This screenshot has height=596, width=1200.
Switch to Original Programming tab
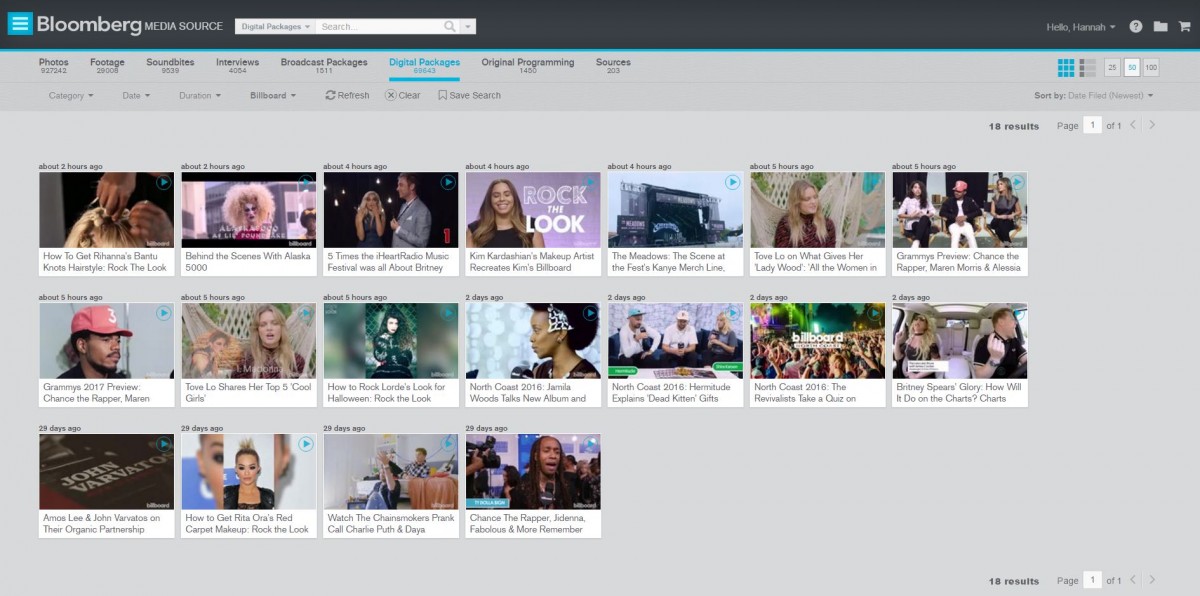pyautogui.click(x=528, y=66)
